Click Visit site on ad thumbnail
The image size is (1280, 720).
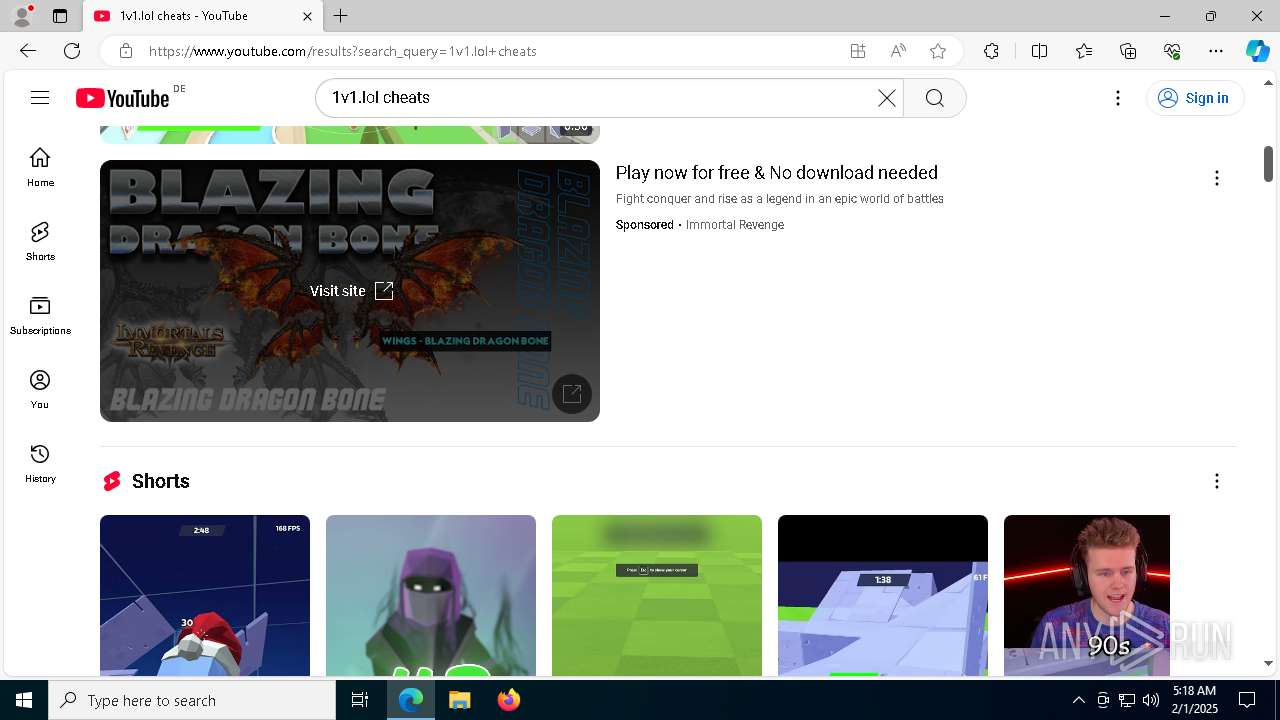(x=351, y=291)
